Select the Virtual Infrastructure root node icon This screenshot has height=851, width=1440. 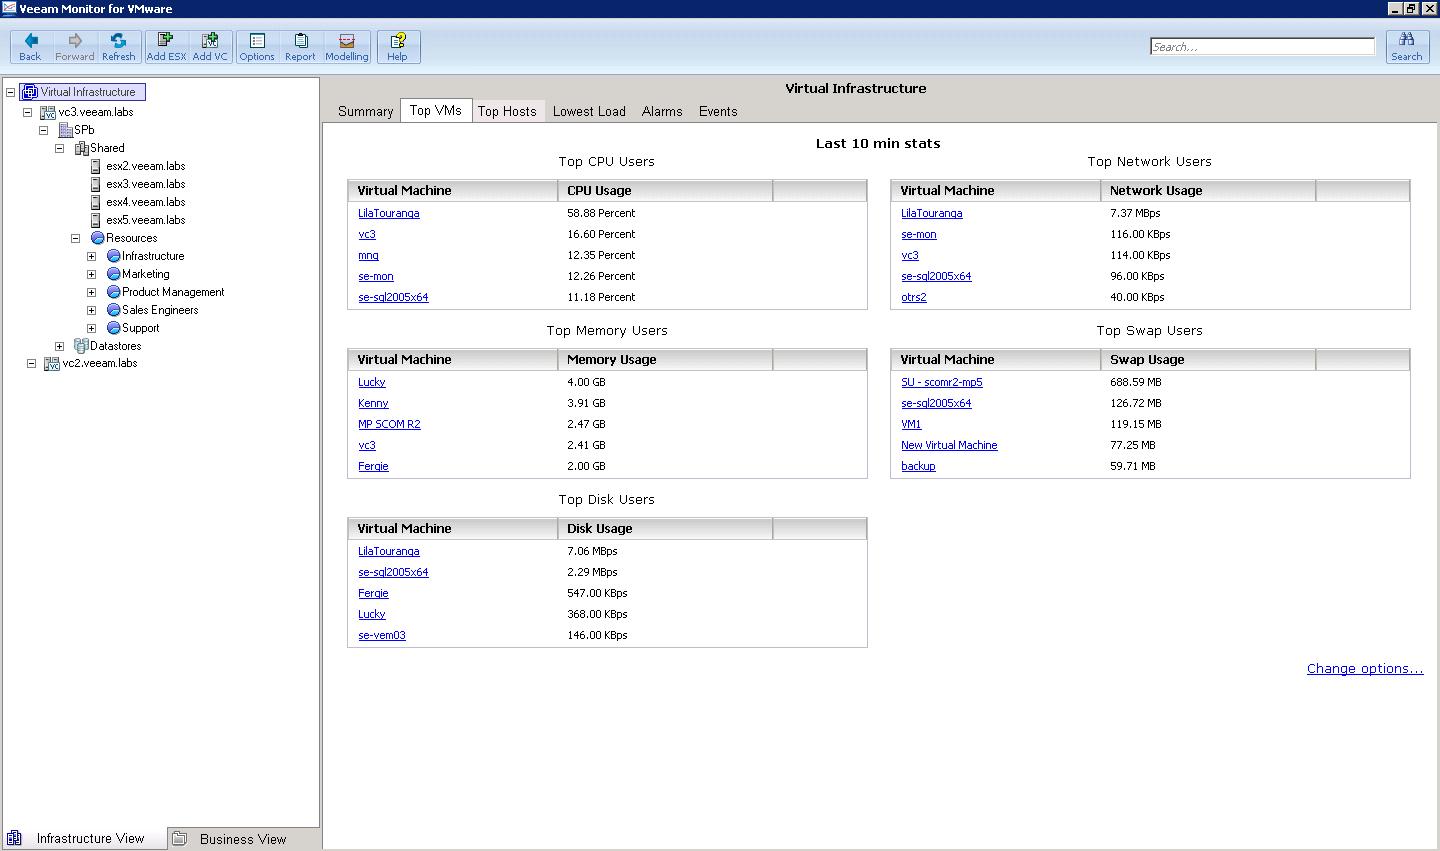pyautogui.click(x=30, y=92)
